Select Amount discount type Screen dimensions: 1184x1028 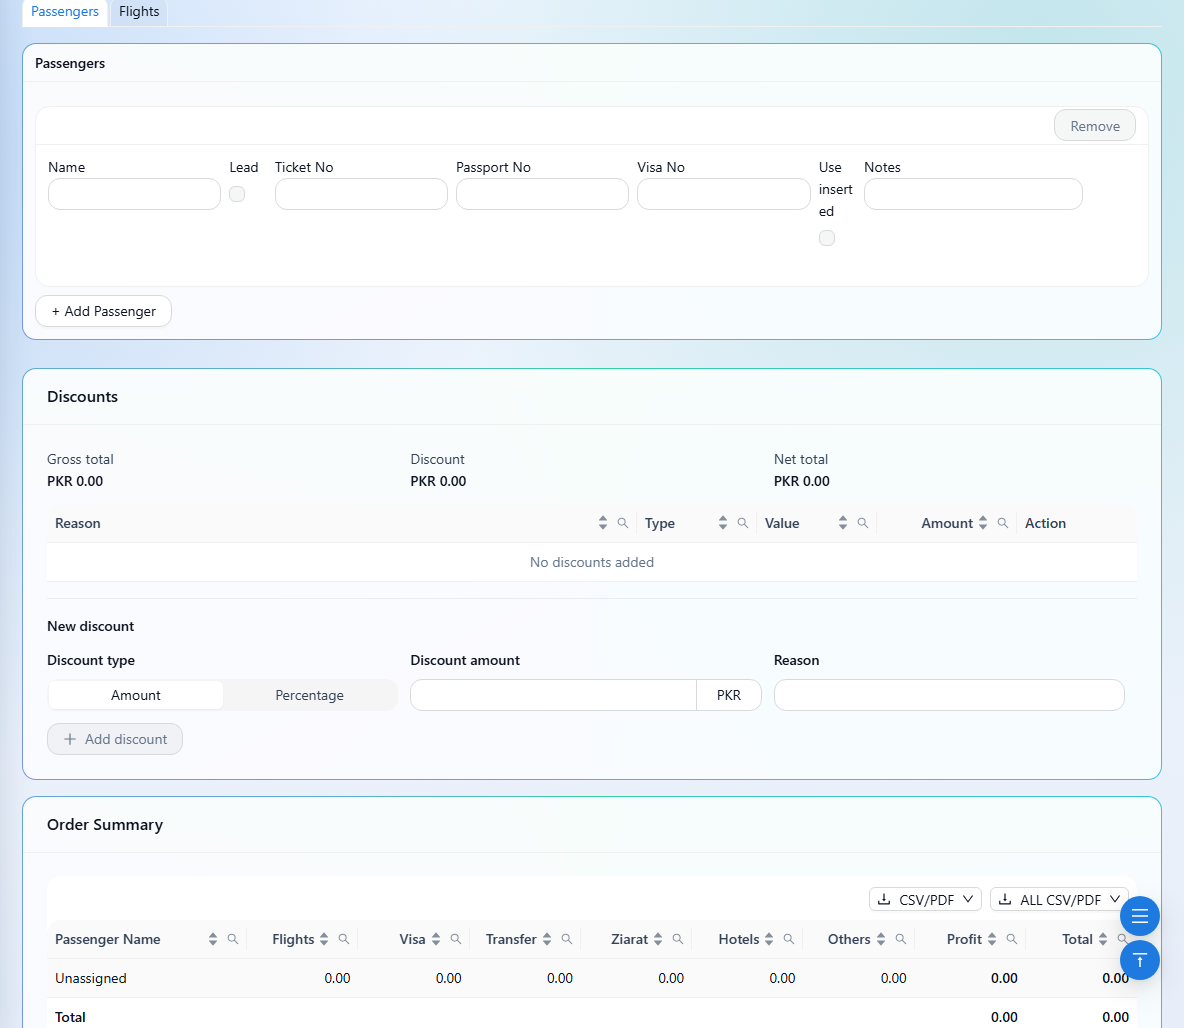pos(136,695)
